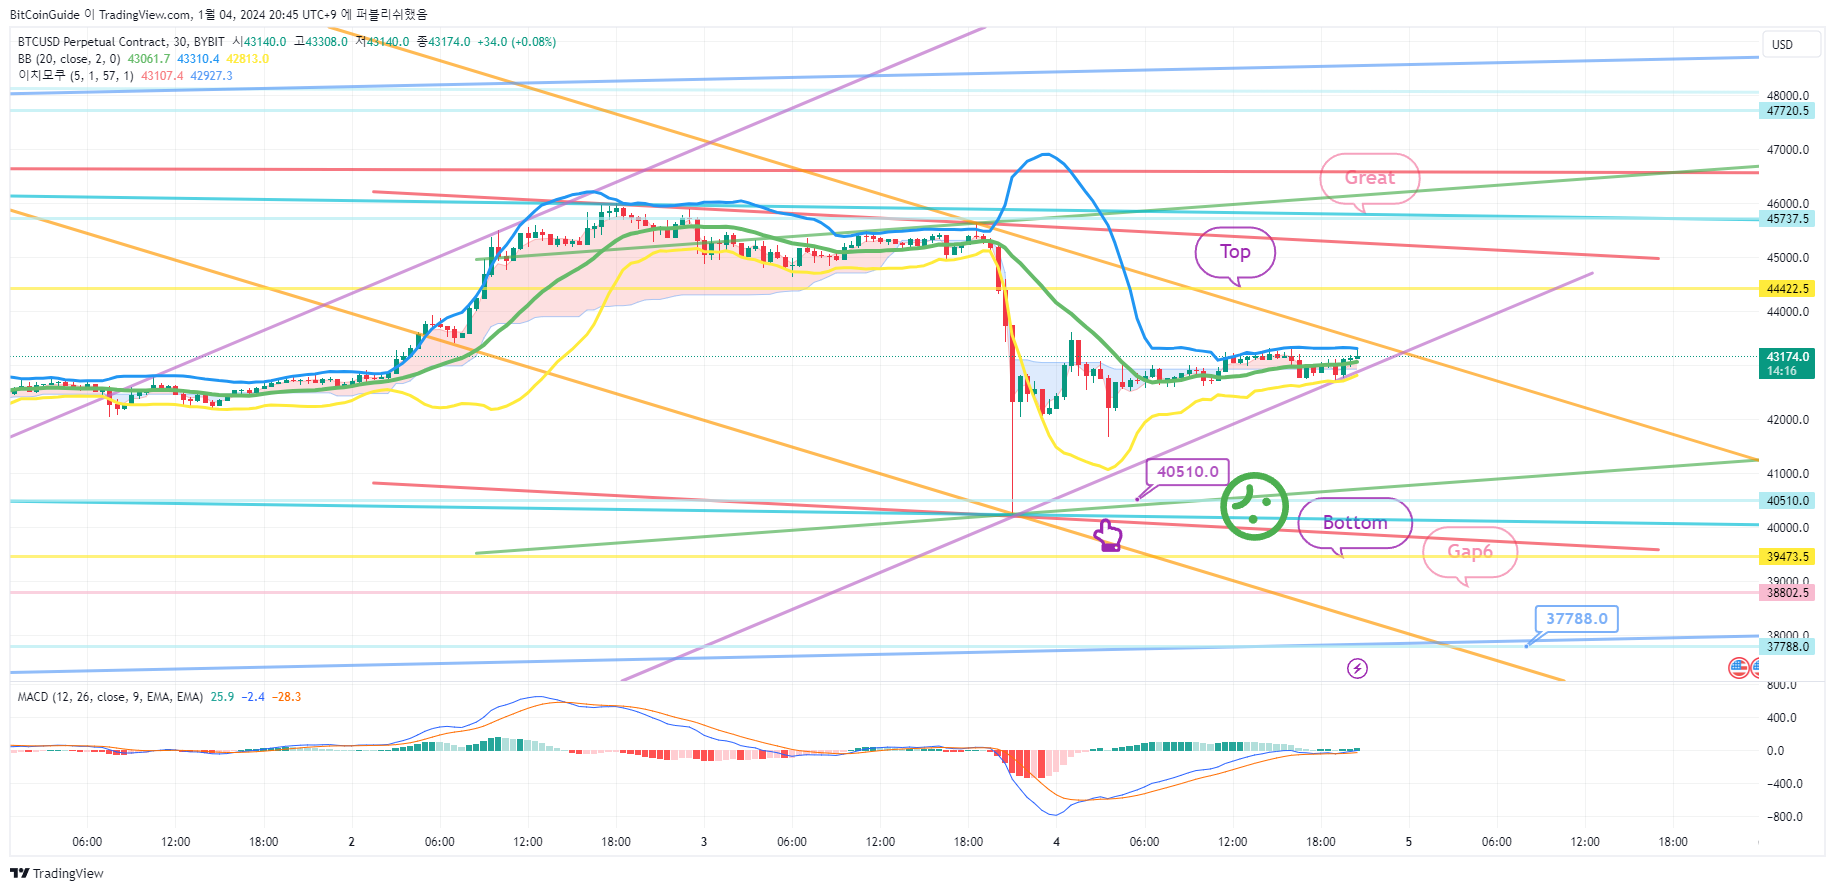
Task: Click the date label 5 on the time axis
Action: pos(1408,842)
